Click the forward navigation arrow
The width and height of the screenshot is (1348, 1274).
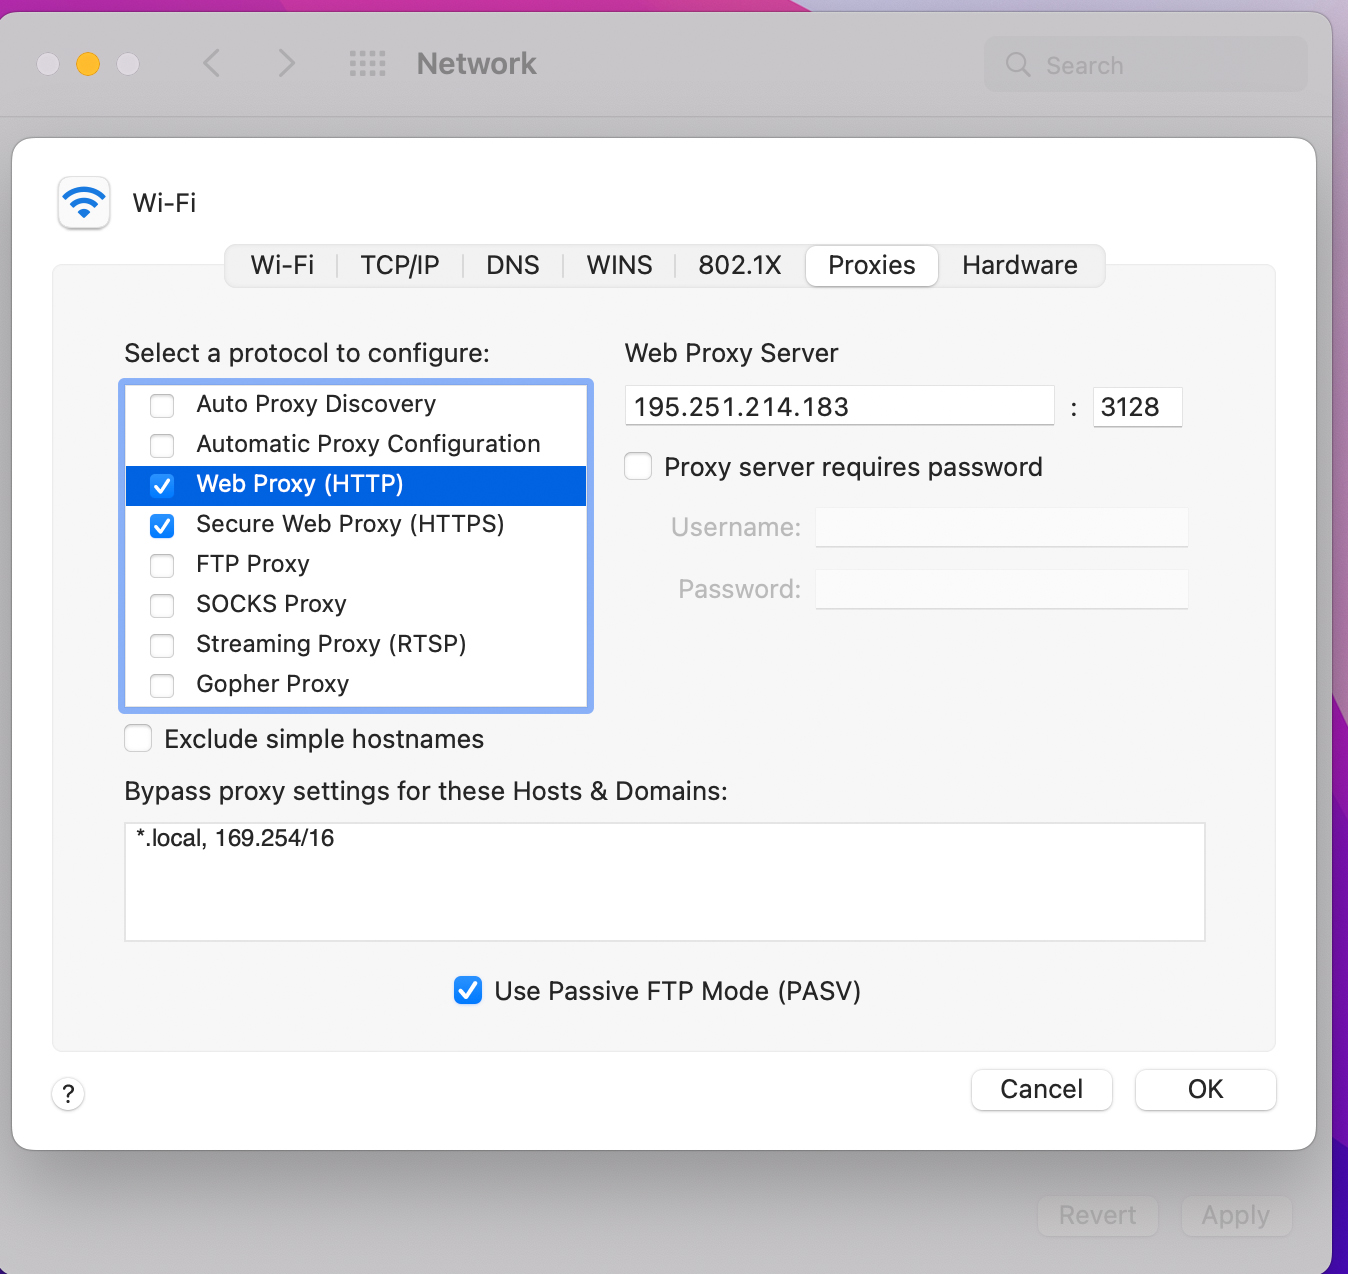(x=287, y=63)
